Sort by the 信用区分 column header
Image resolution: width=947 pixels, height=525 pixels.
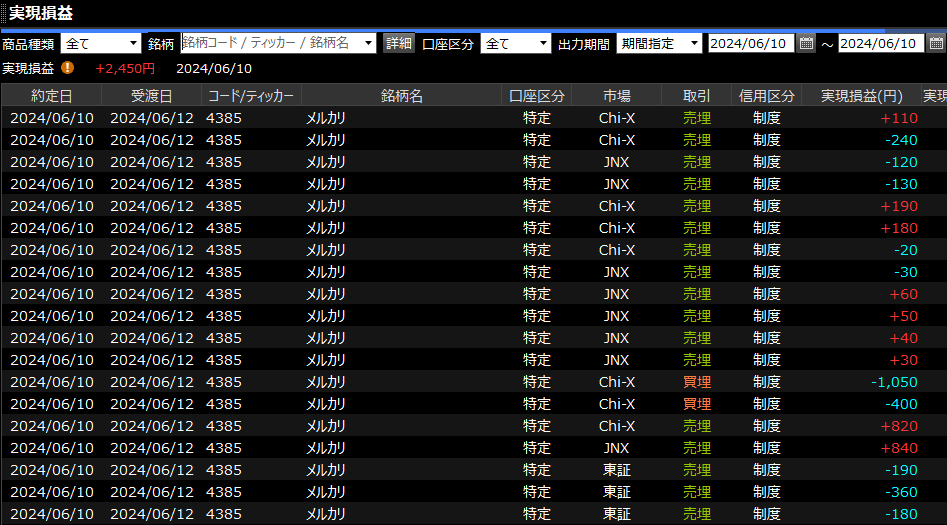(x=766, y=95)
